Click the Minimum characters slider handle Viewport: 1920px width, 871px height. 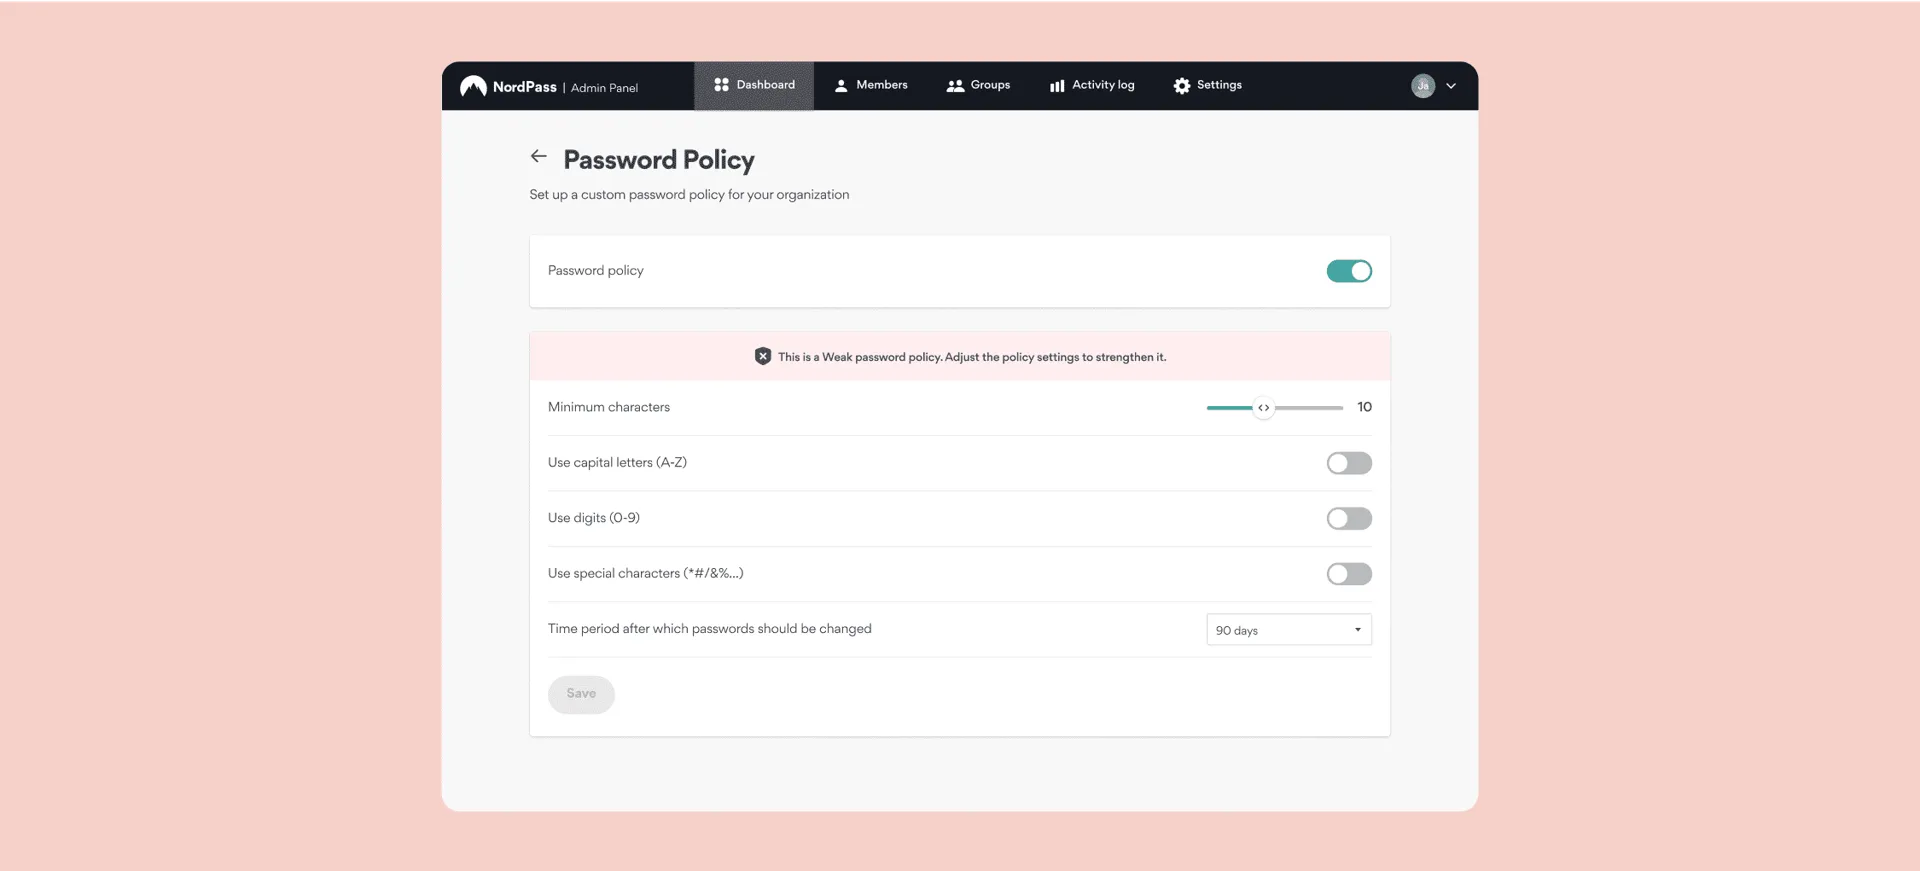1264,408
